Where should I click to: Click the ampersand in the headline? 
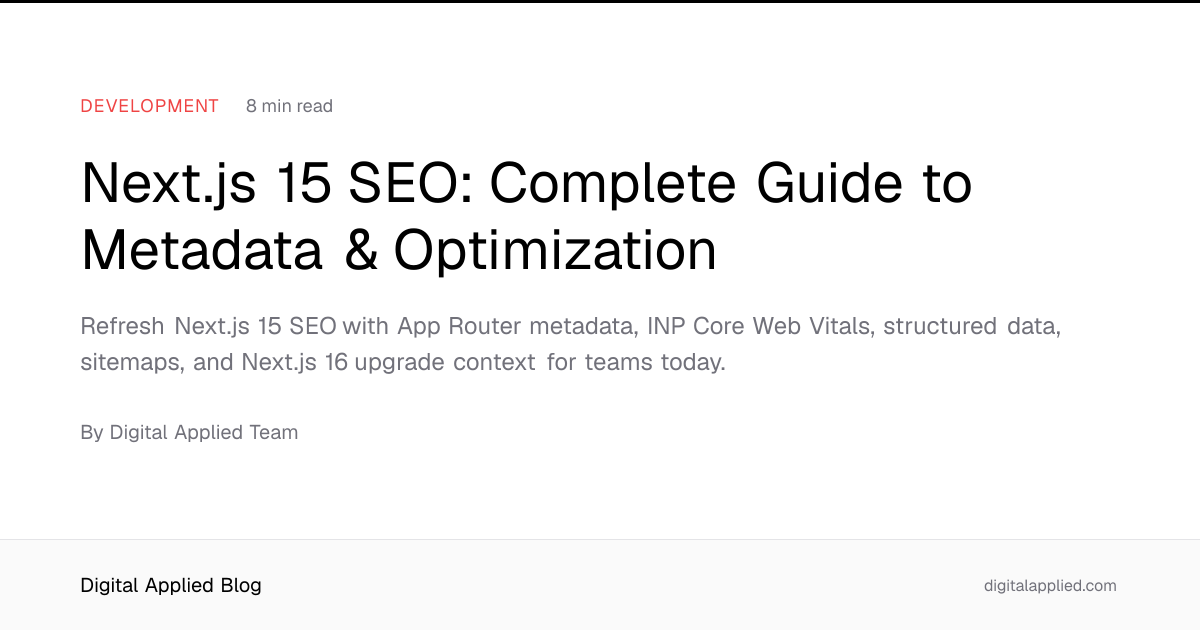coord(359,250)
